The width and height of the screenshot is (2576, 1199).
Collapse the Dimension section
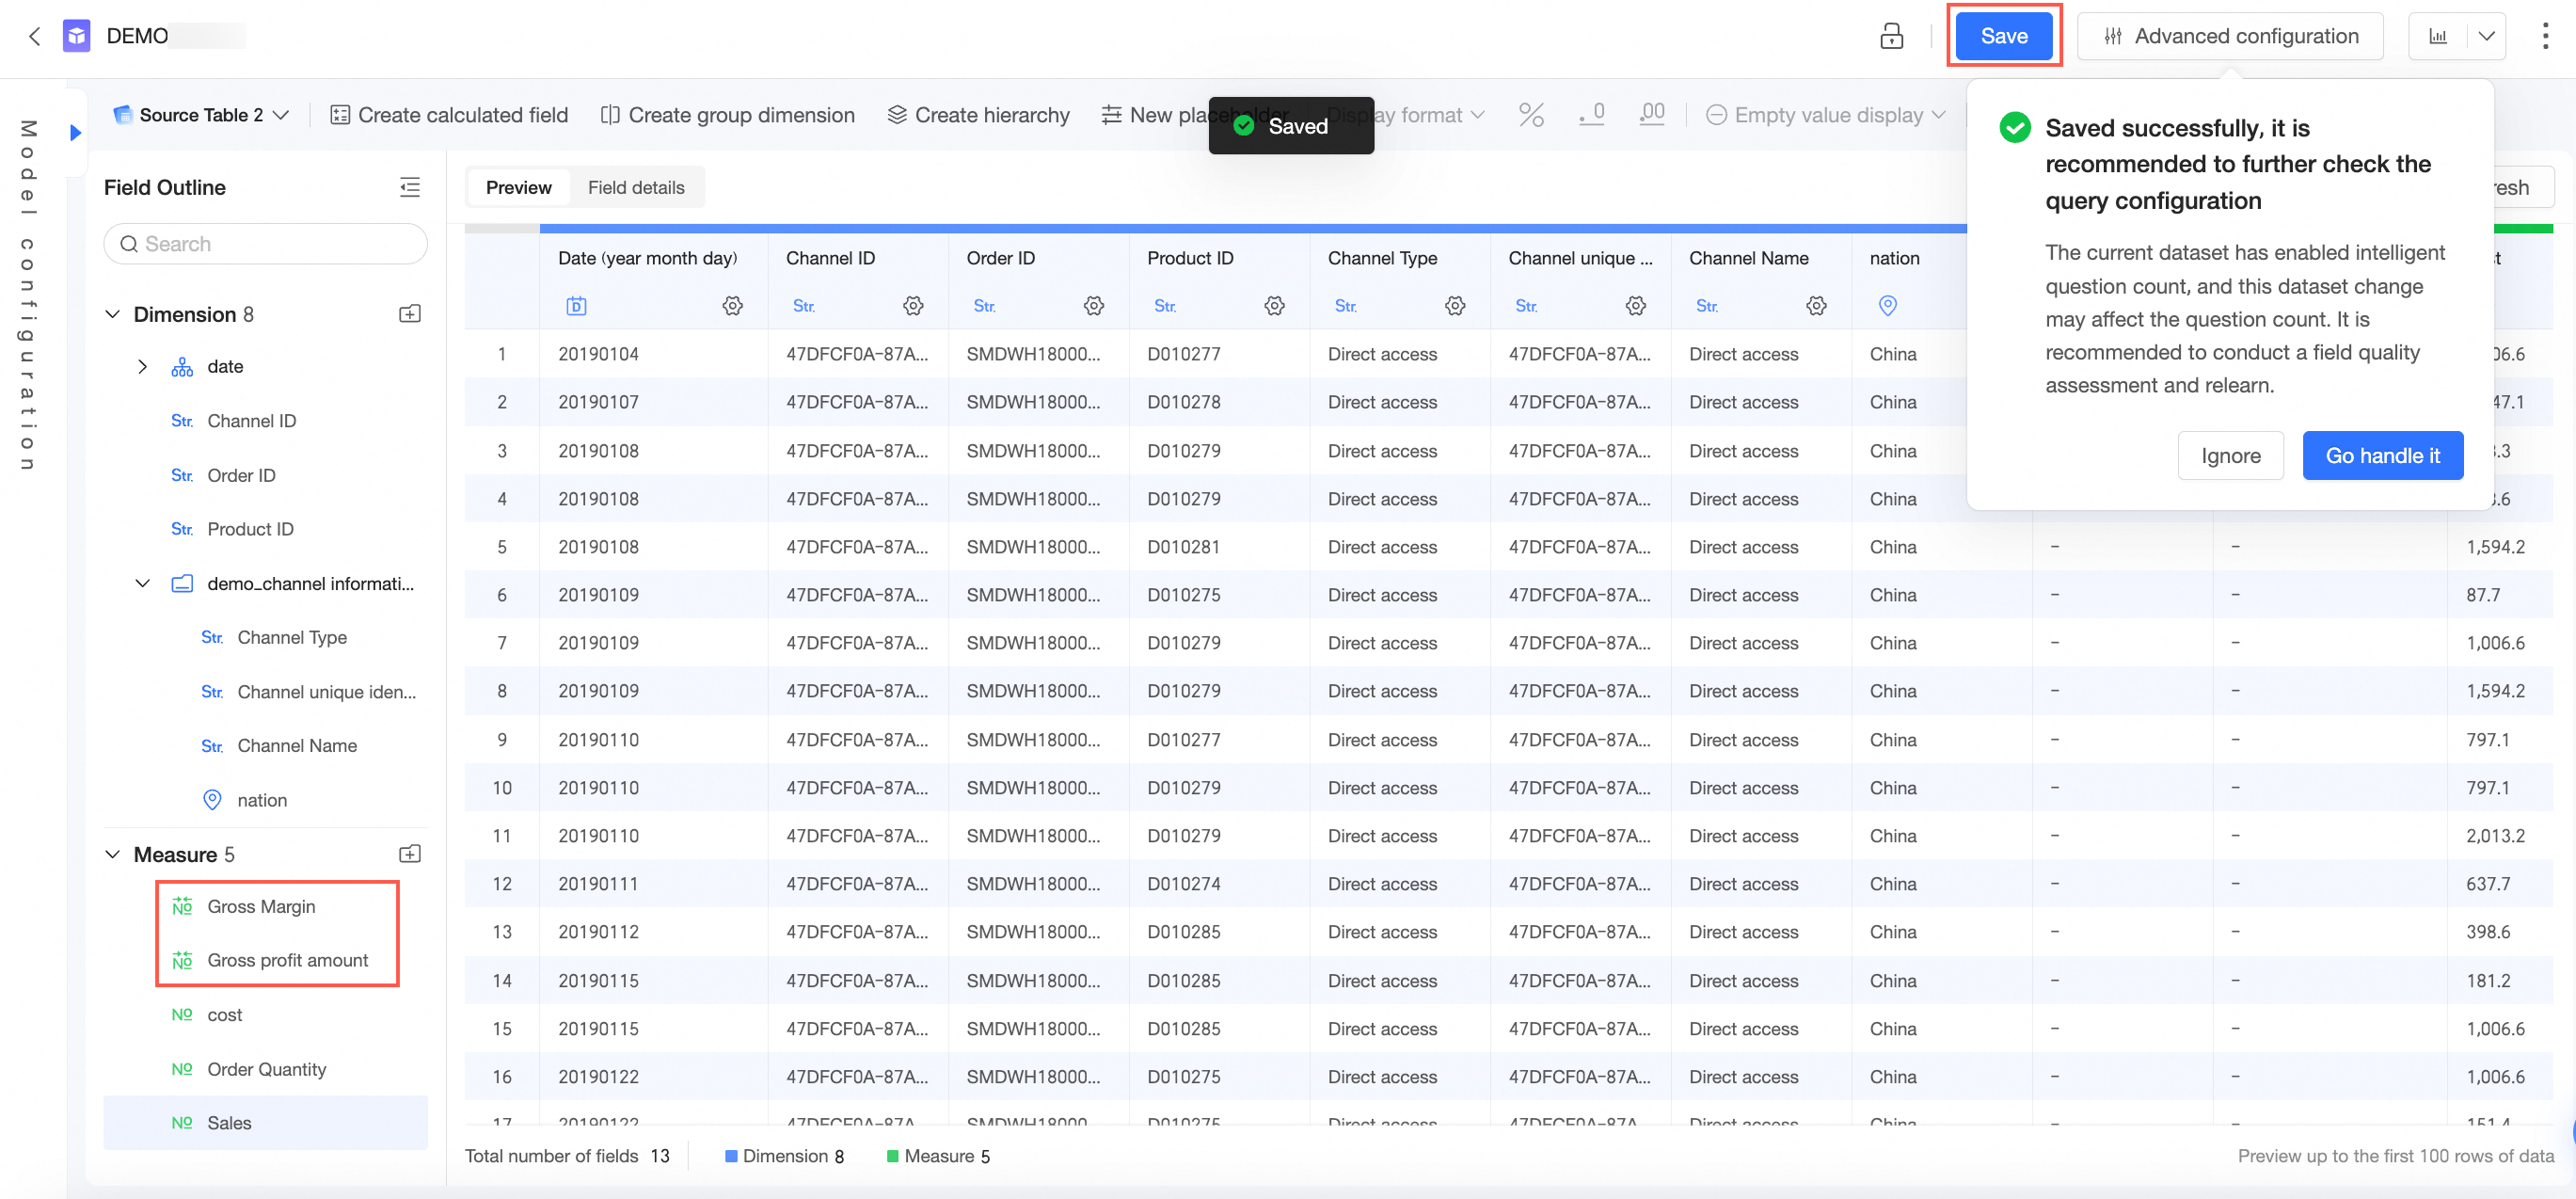[113, 314]
